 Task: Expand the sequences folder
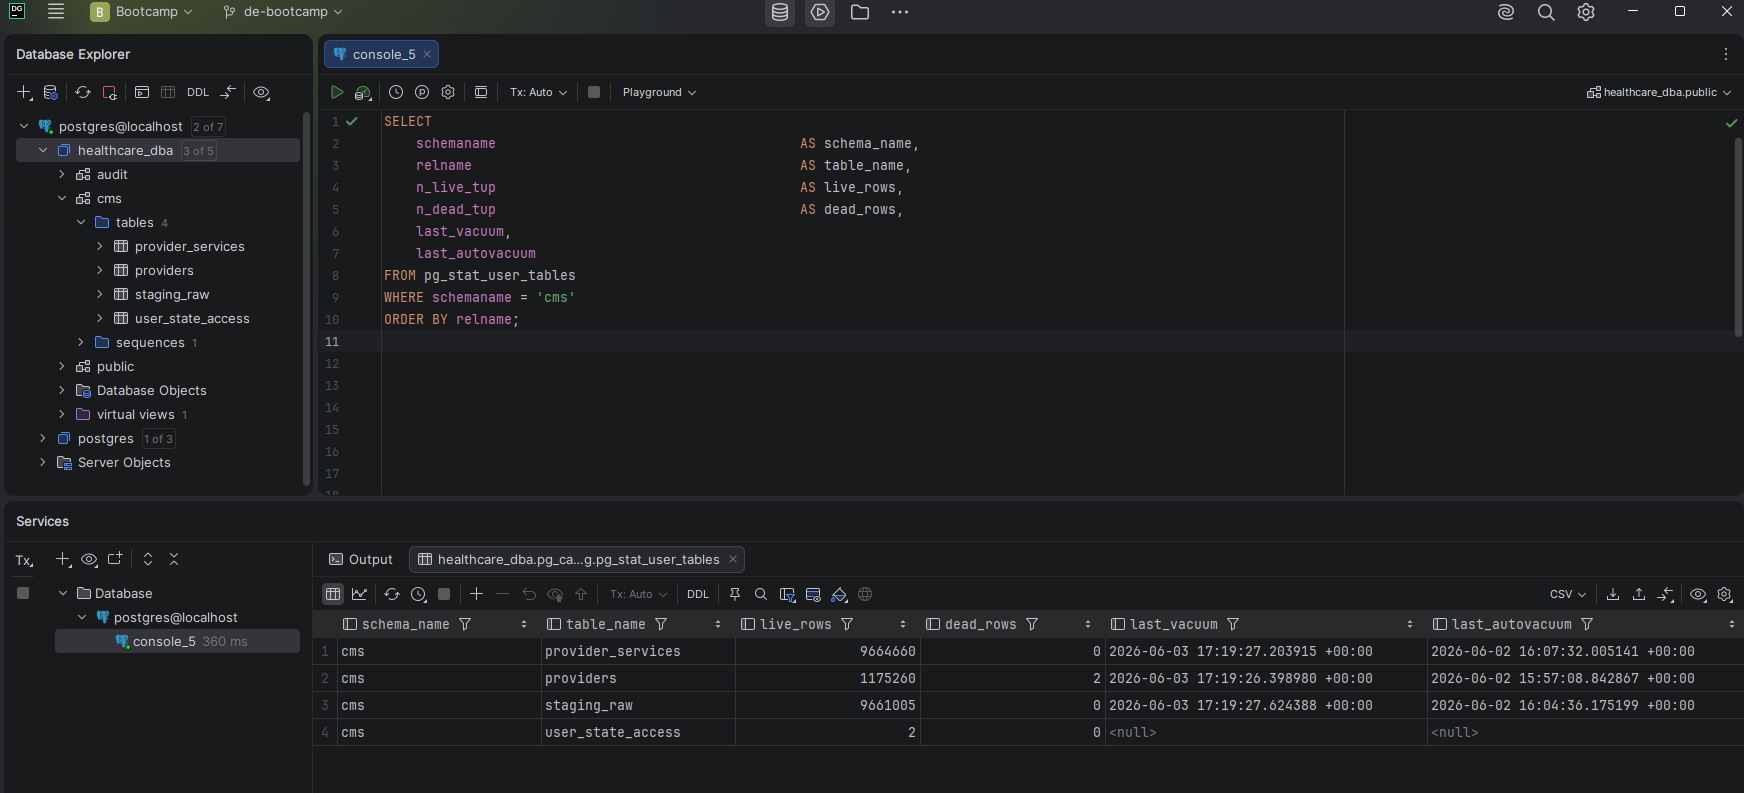[x=81, y=342]
